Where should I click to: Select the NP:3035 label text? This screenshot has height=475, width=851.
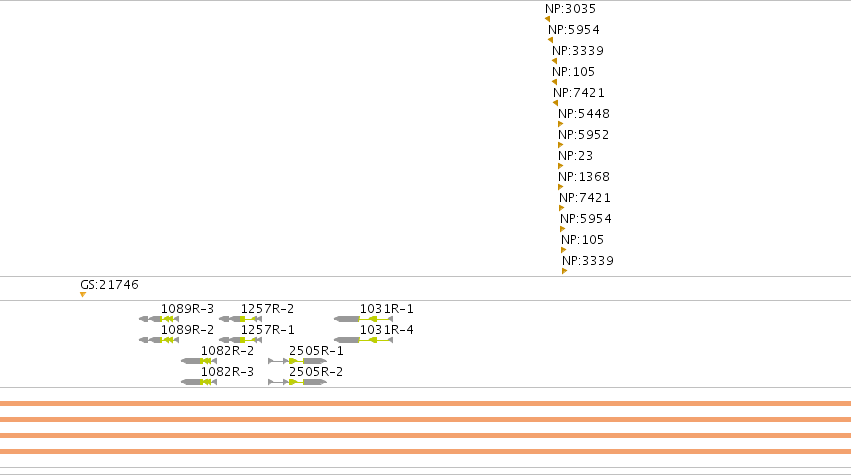tap(570, 9)
